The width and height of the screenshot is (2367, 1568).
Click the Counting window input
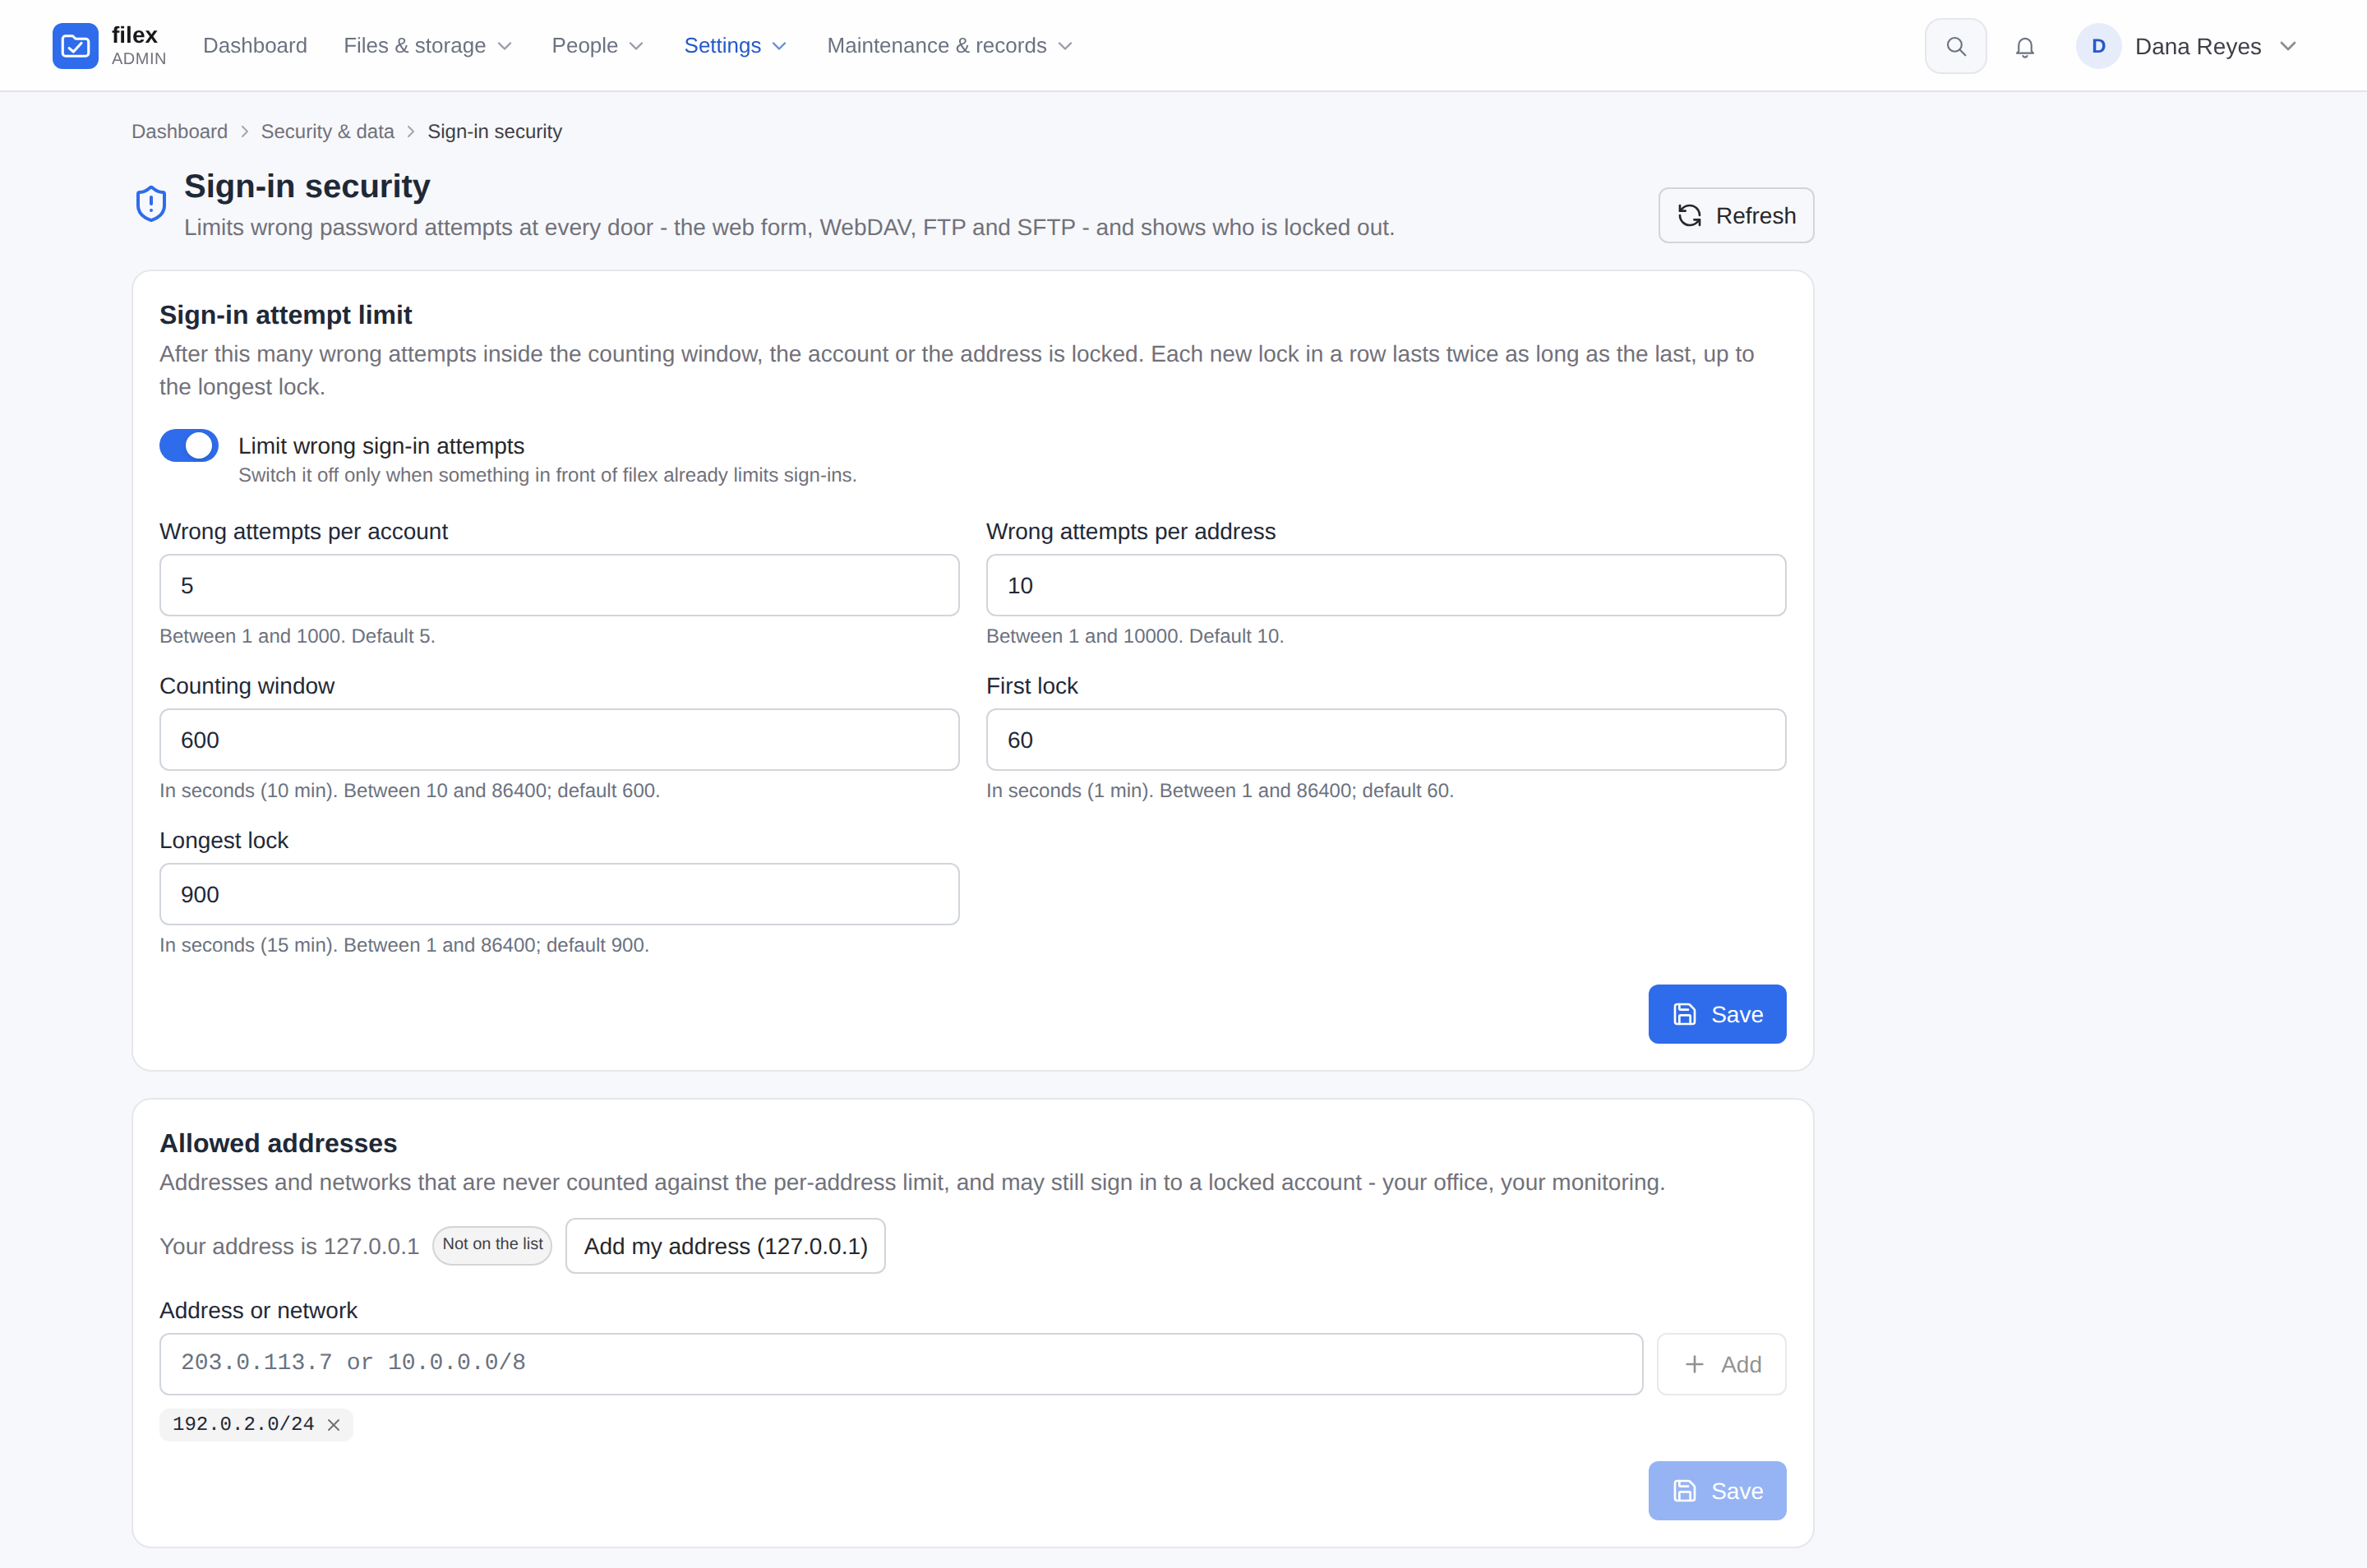pyautogui.click(x=559, y=740)
